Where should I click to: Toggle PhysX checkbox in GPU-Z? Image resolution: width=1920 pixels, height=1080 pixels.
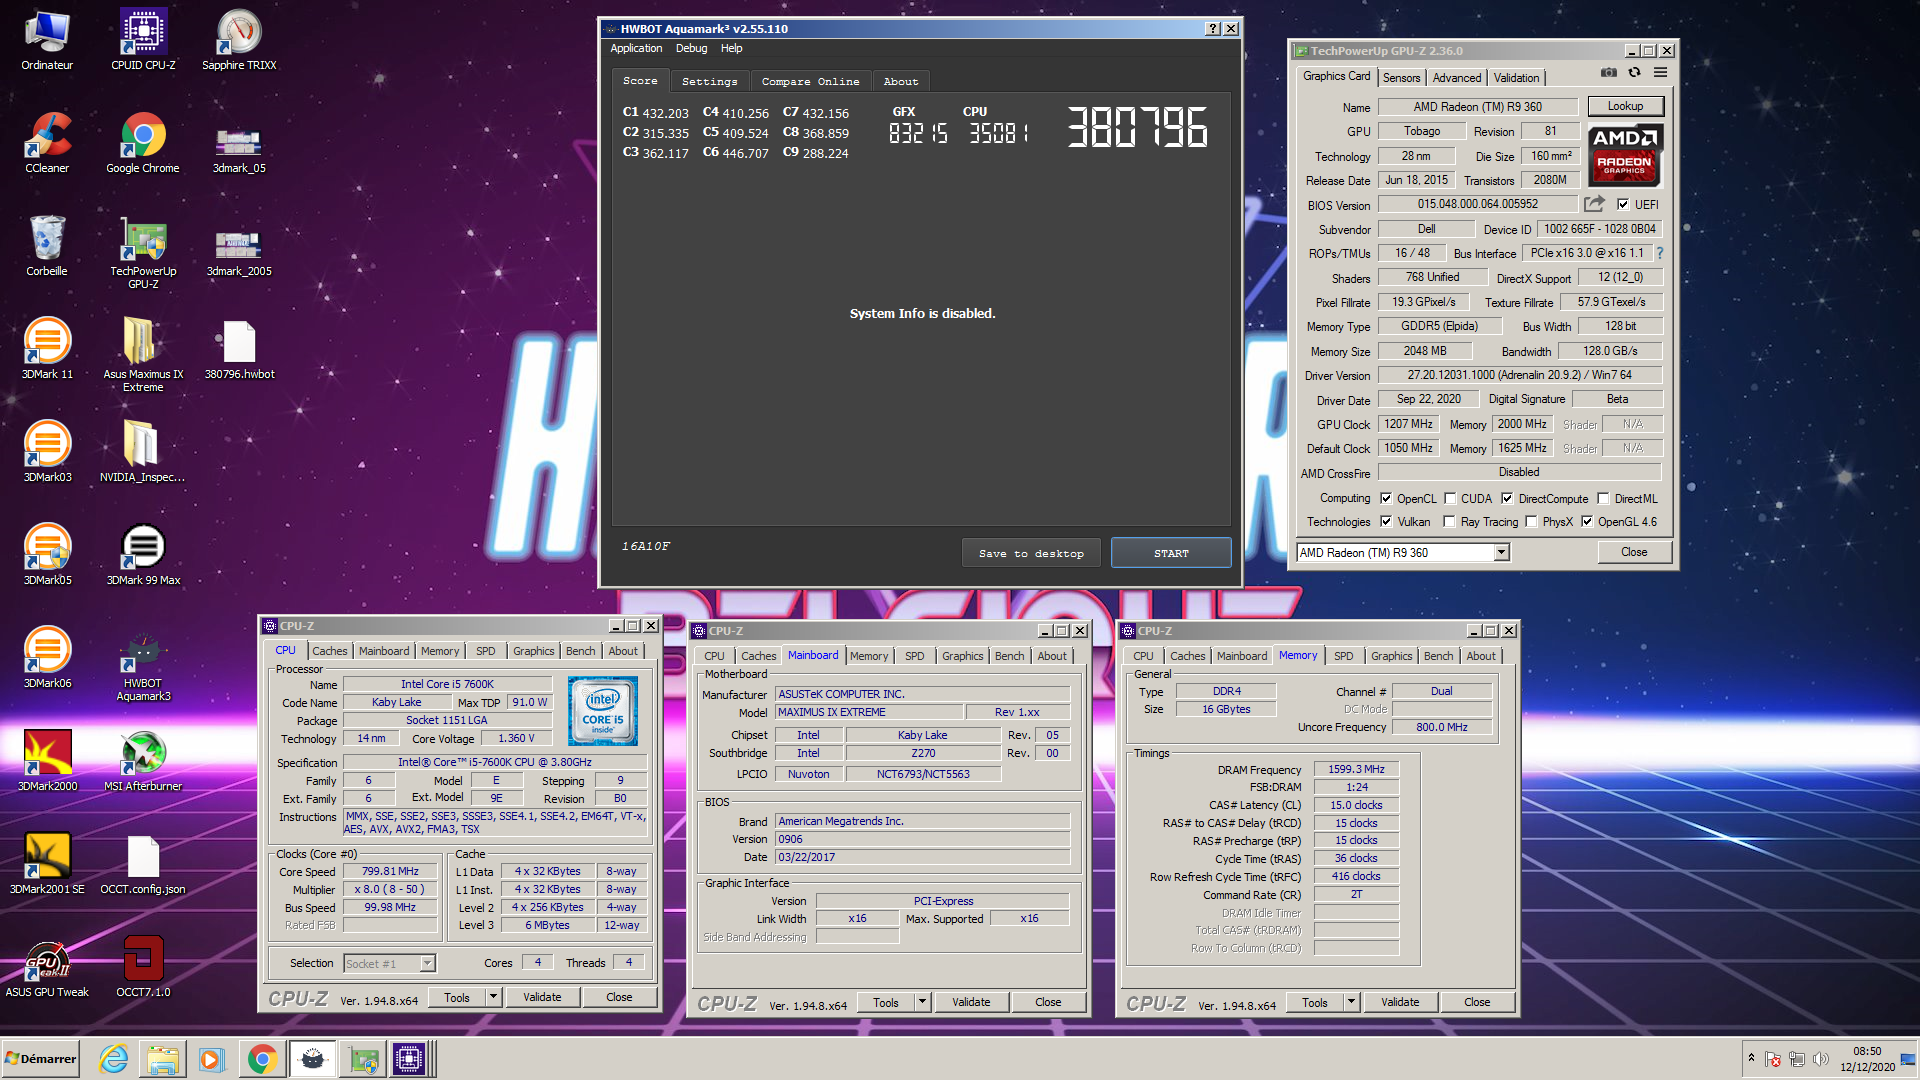point(1531,521)
